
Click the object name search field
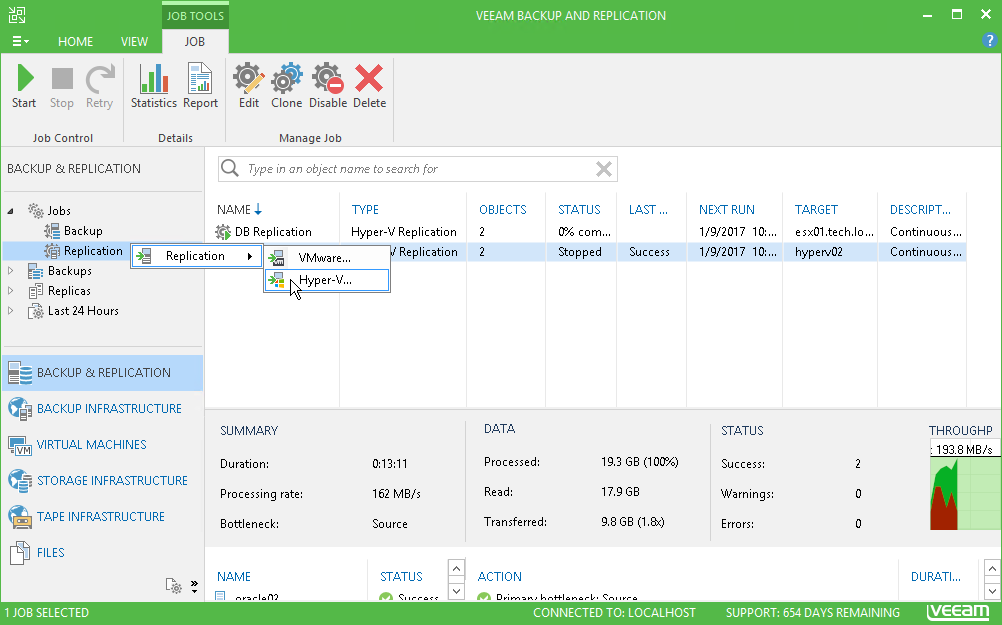click(x=419, y=169)
